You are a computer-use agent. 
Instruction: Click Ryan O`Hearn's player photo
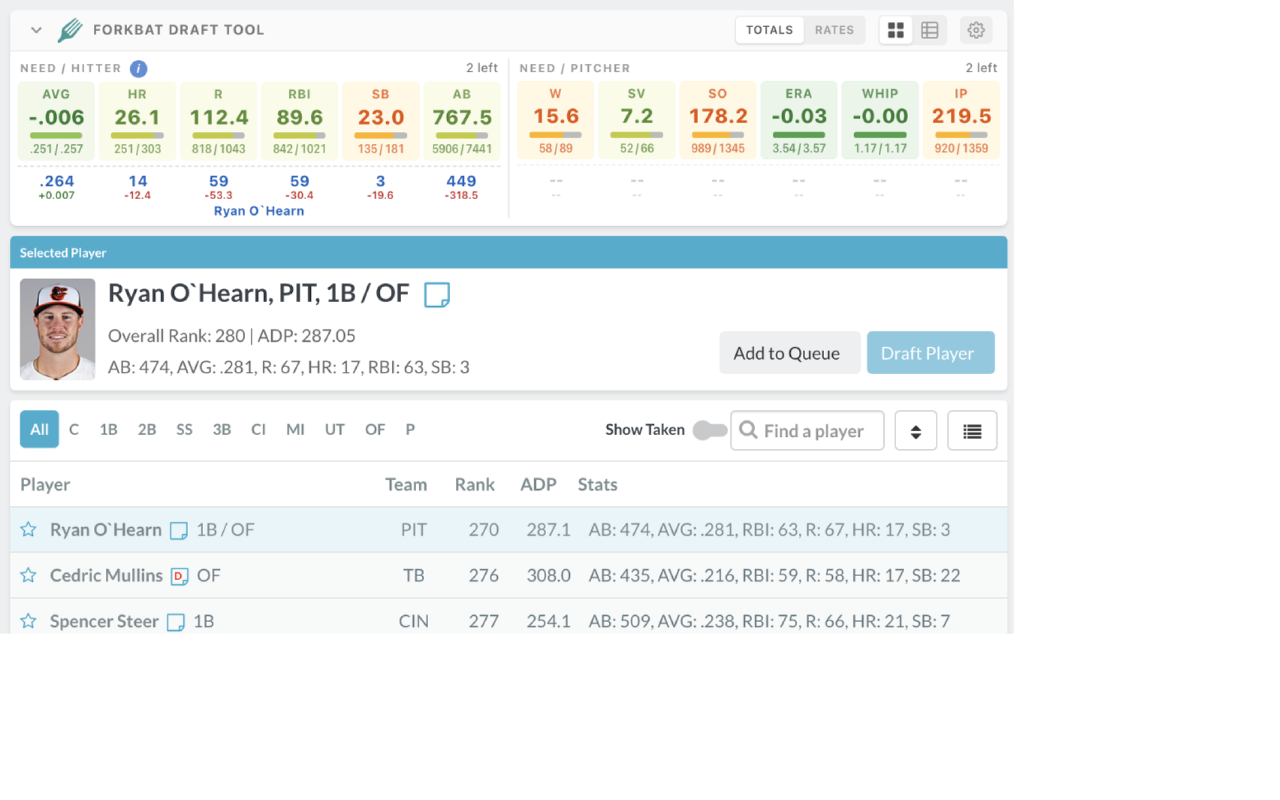click(58, 329)
